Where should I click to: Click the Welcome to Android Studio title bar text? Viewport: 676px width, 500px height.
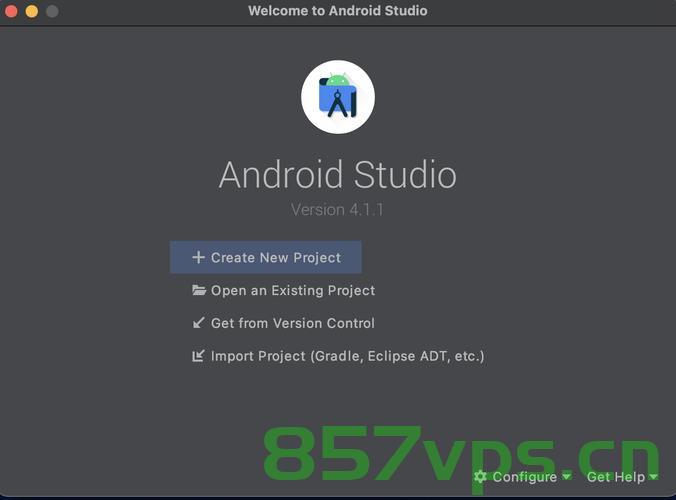coord(338,11)
